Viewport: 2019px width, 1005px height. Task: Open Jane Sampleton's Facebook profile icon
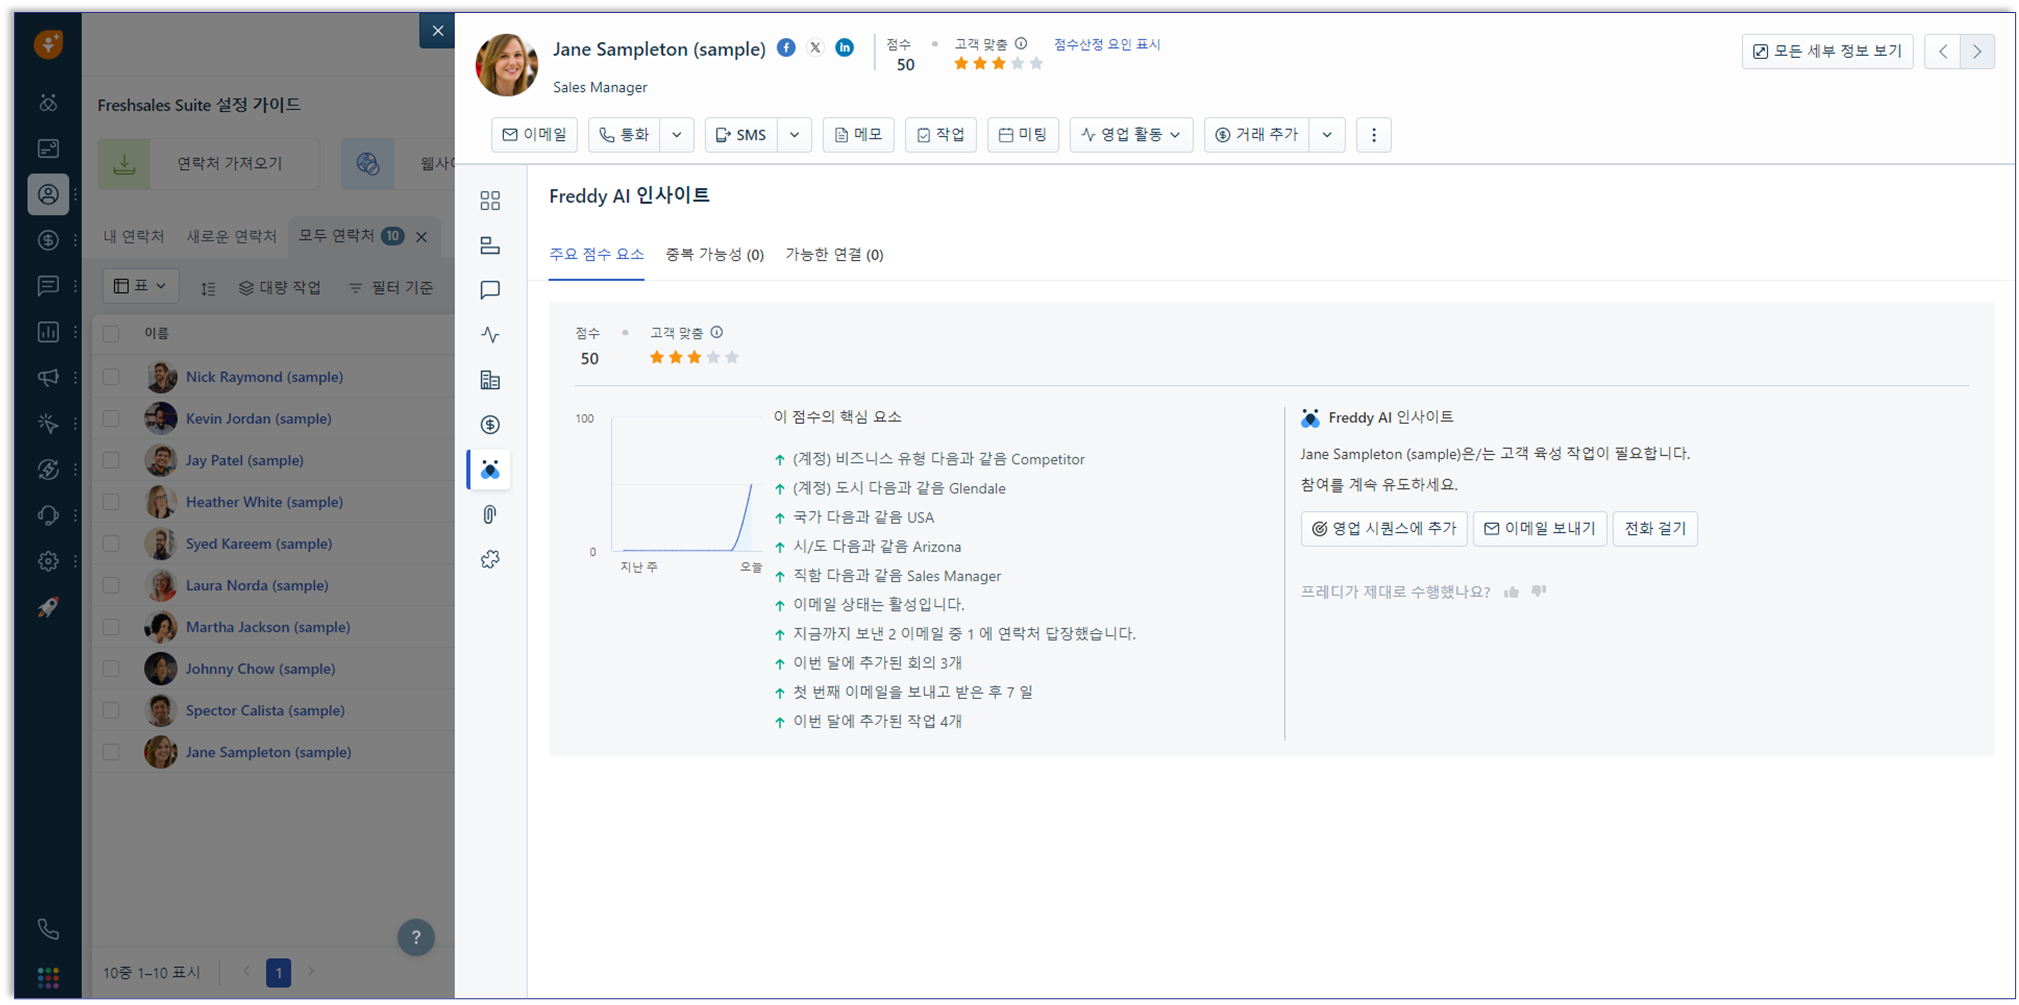[787, 48]
